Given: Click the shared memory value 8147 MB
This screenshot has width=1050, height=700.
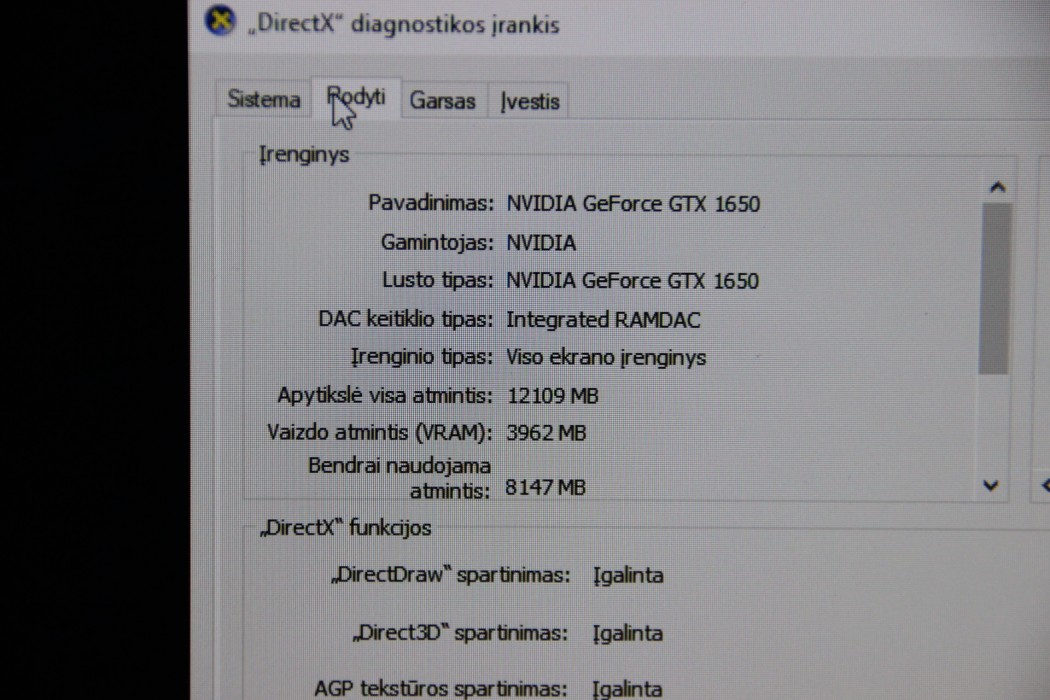Looking at the screenshot, I should [546, 487].
